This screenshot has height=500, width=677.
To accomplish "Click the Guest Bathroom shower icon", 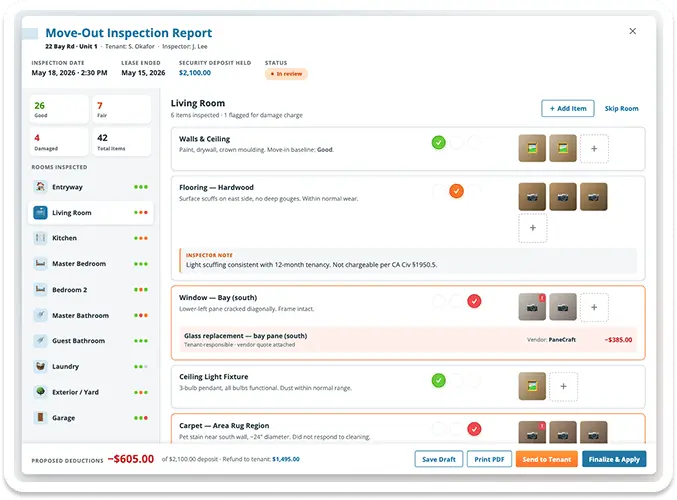I will 40,341.
